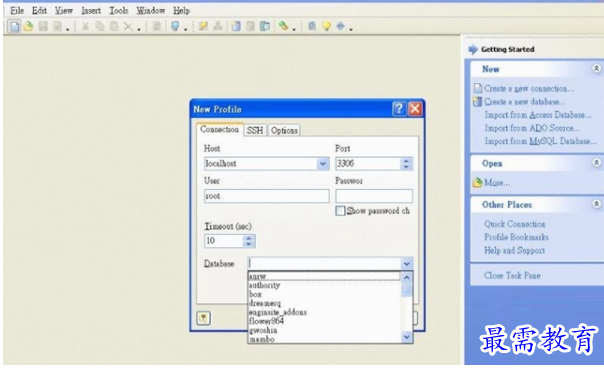Screen dimensions: 604x371
Task: Click the Port spinner arrows
Action: [x=406, y=164]
